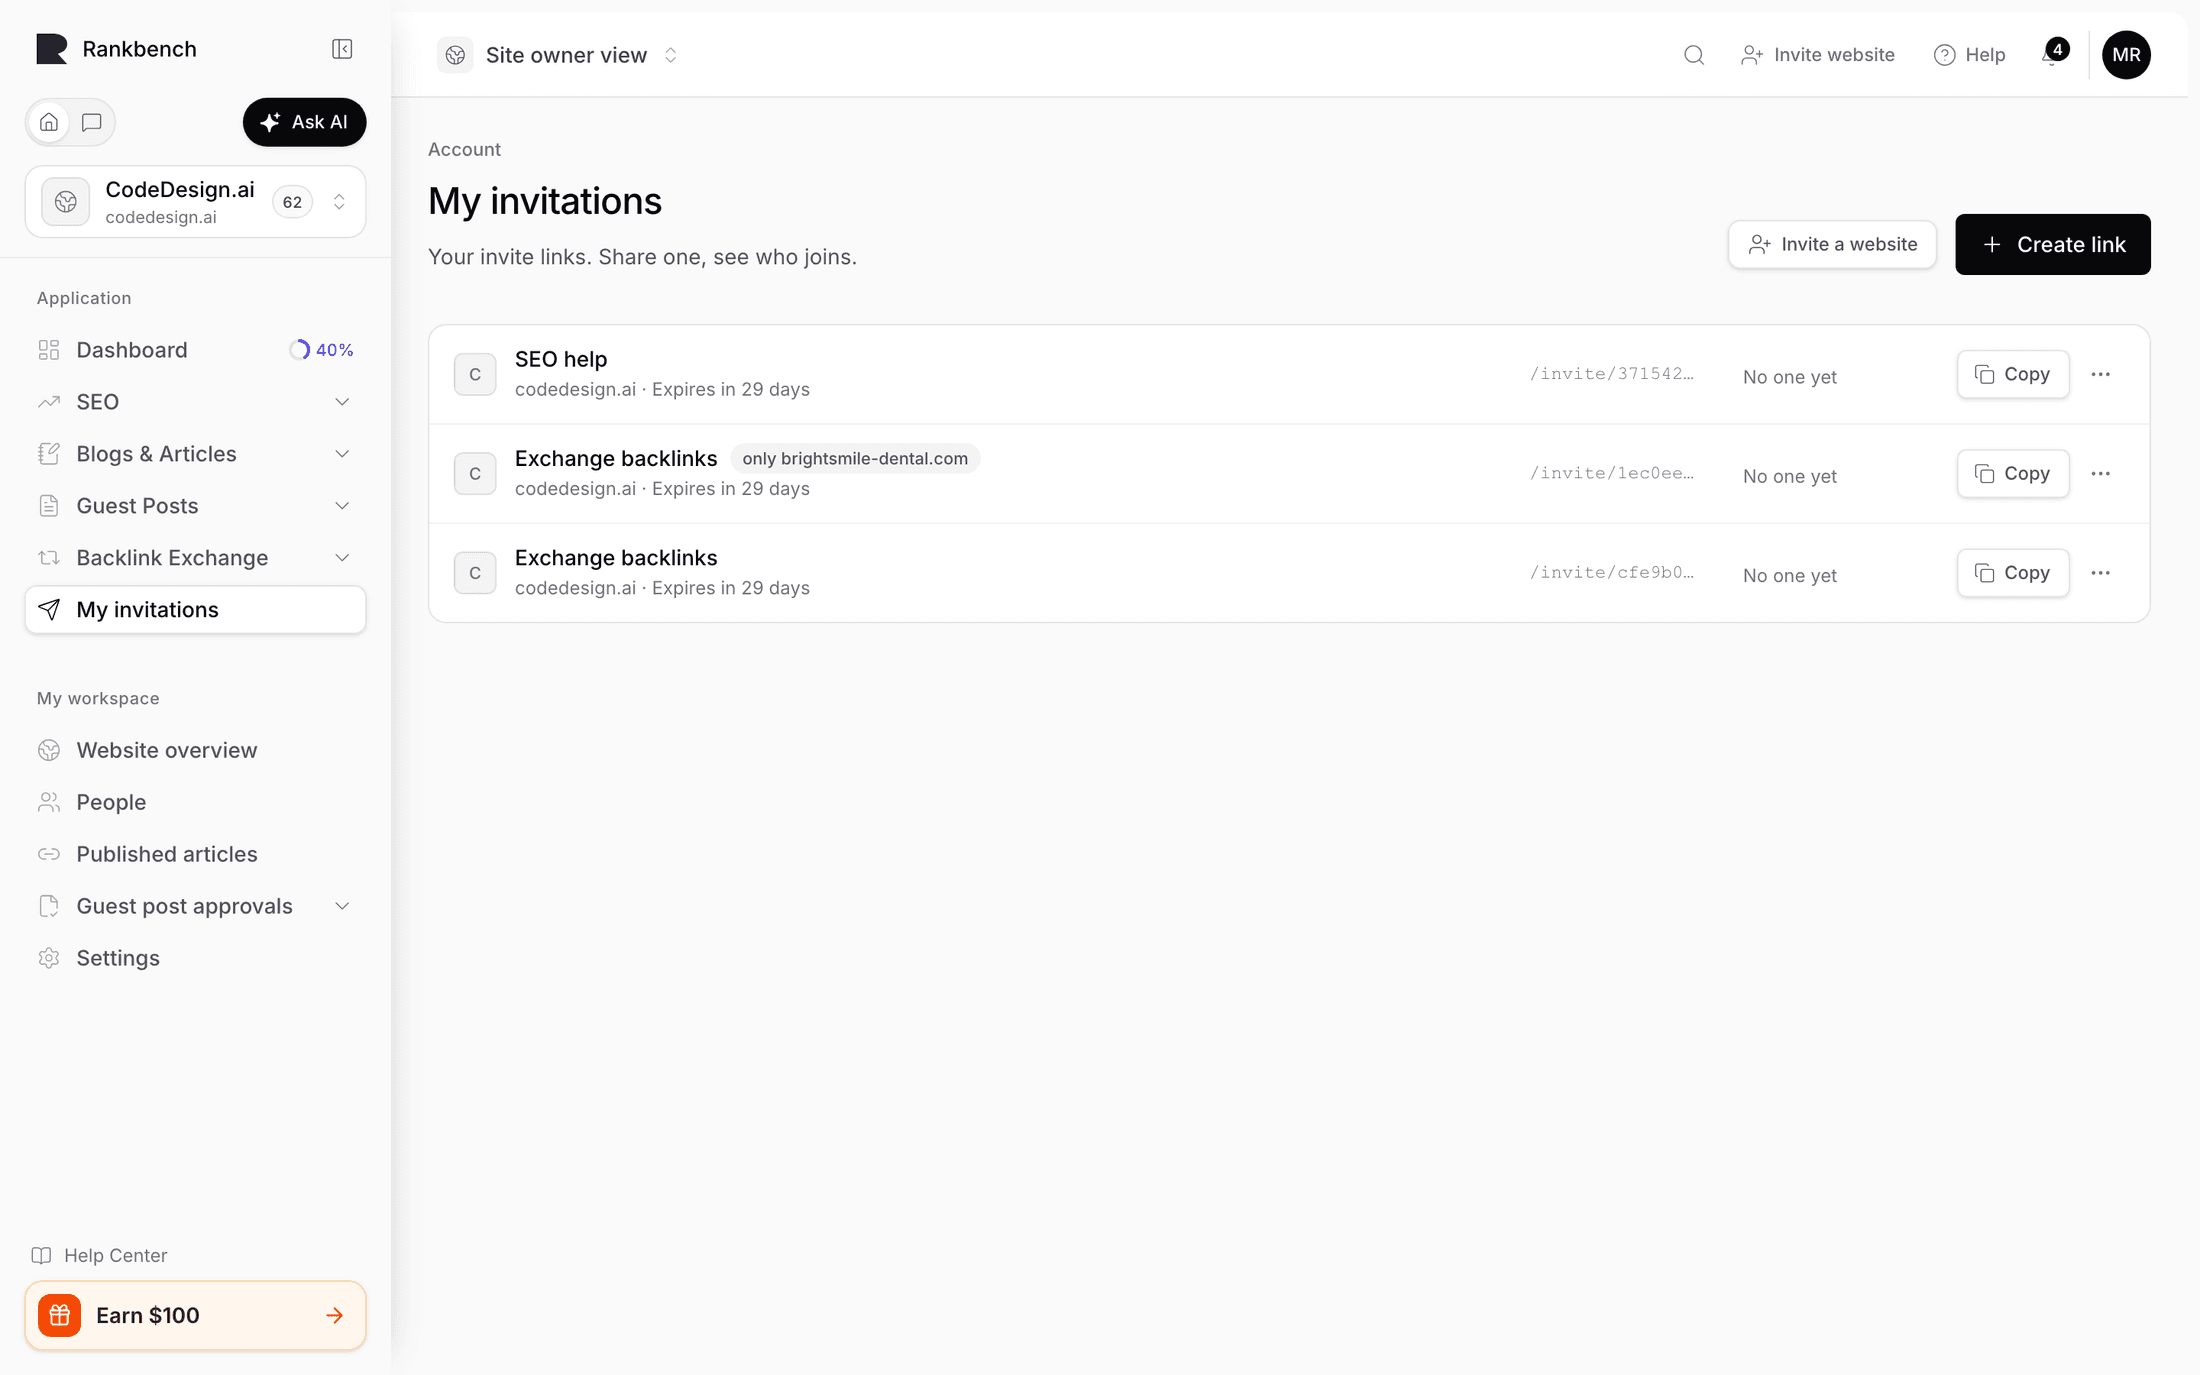2200x1375 pixels.
Task: Click the Invite a website button
Action: [x=1832, y=244]
